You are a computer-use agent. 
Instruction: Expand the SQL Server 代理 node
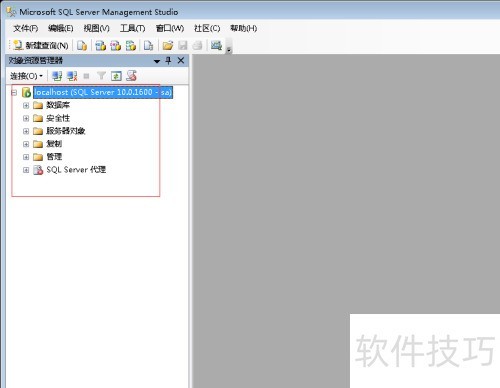pos(26,170)
